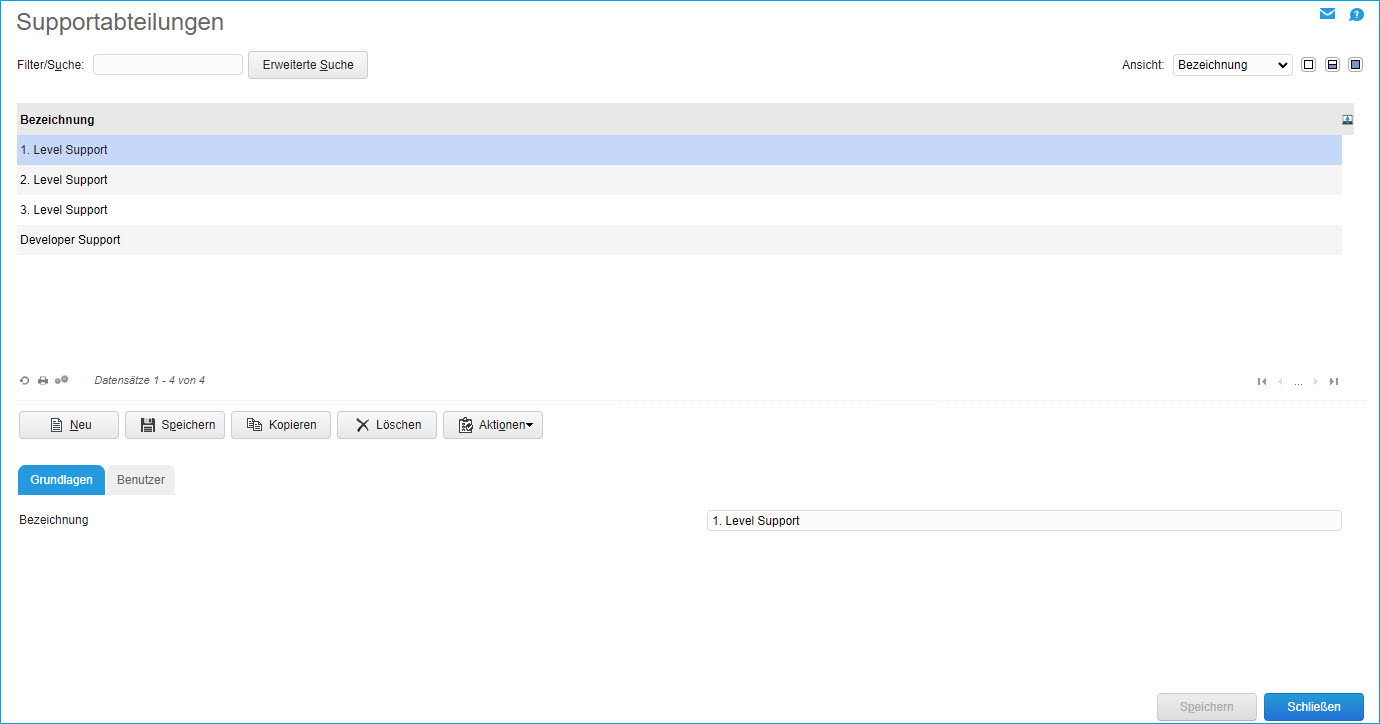Screen dimensions: 1380x724
Task: Click the greyed Speichern button beside Schließen
Action: coord(1207,707)
